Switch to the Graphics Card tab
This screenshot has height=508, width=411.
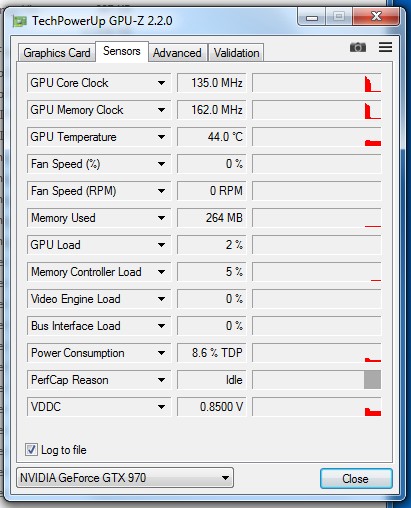tap(57, 53)
